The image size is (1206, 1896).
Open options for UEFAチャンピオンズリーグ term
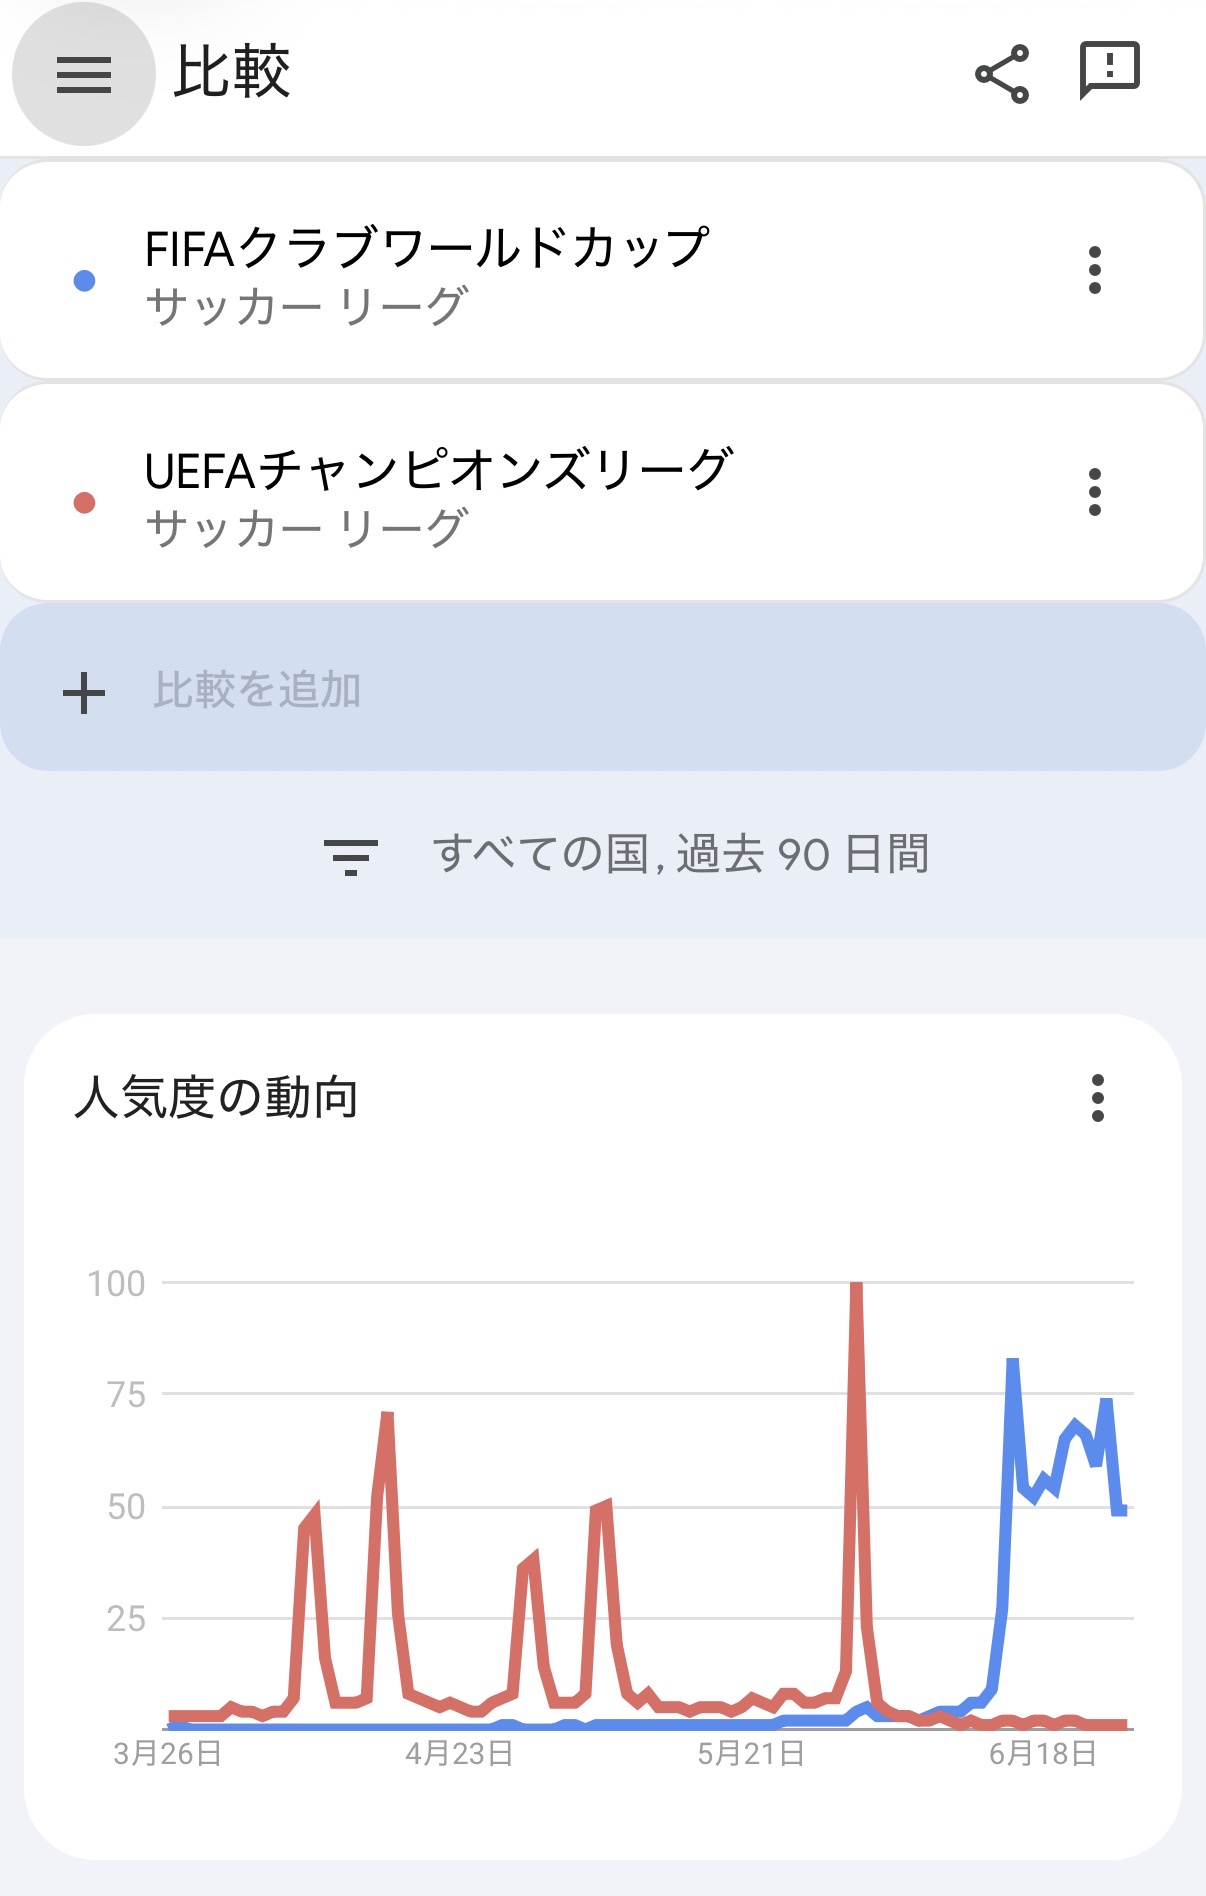click(x=1095, y=492)
